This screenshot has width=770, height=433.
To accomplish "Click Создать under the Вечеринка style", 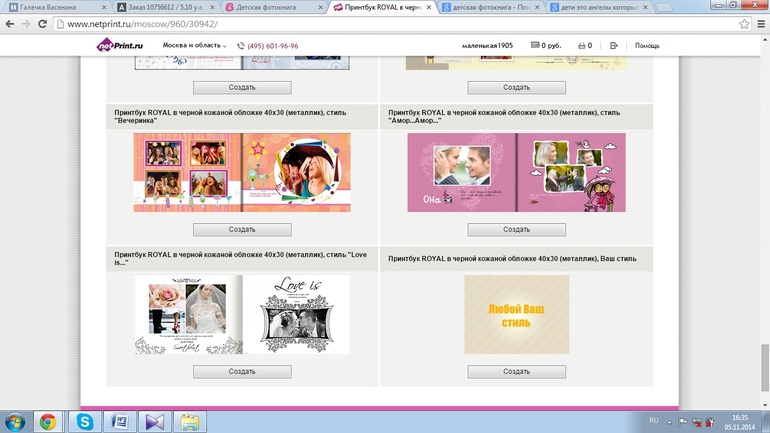I will [242, 229].
